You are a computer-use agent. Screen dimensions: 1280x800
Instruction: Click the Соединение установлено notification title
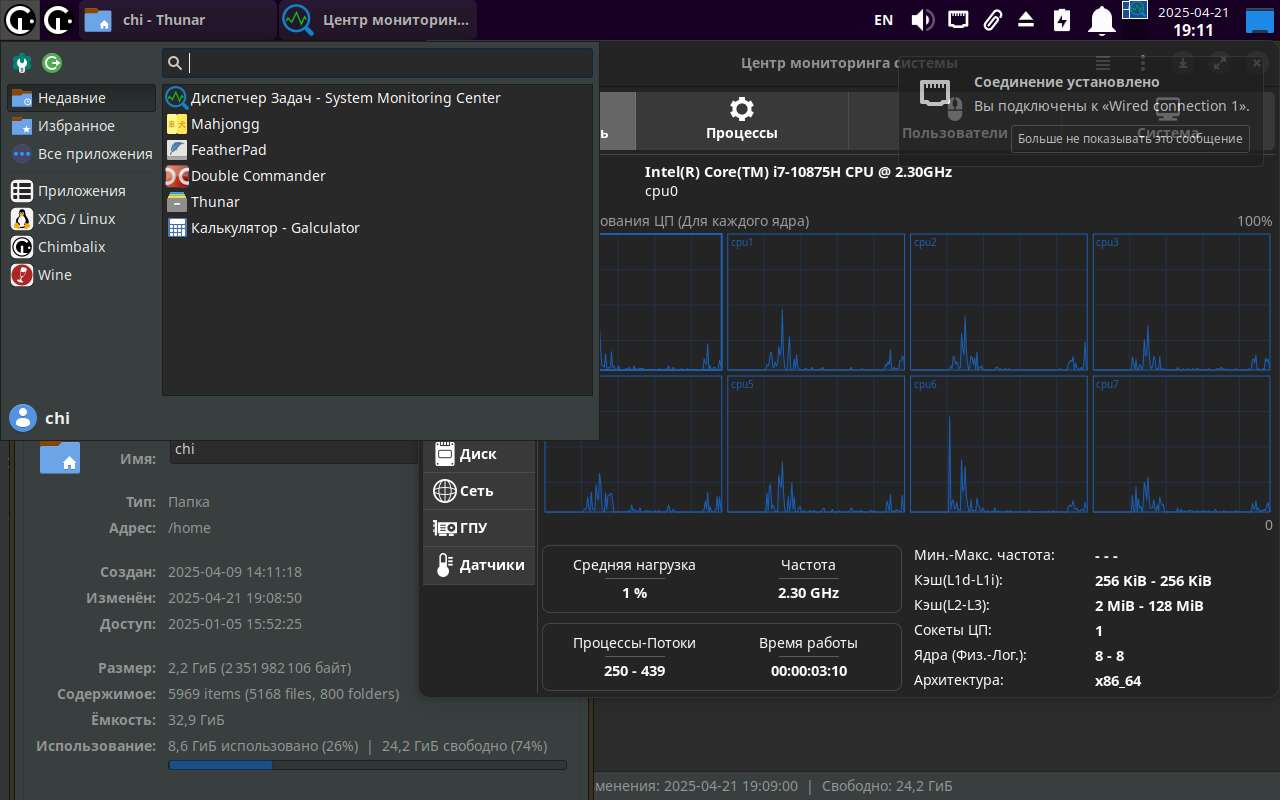click(1067, 82)
